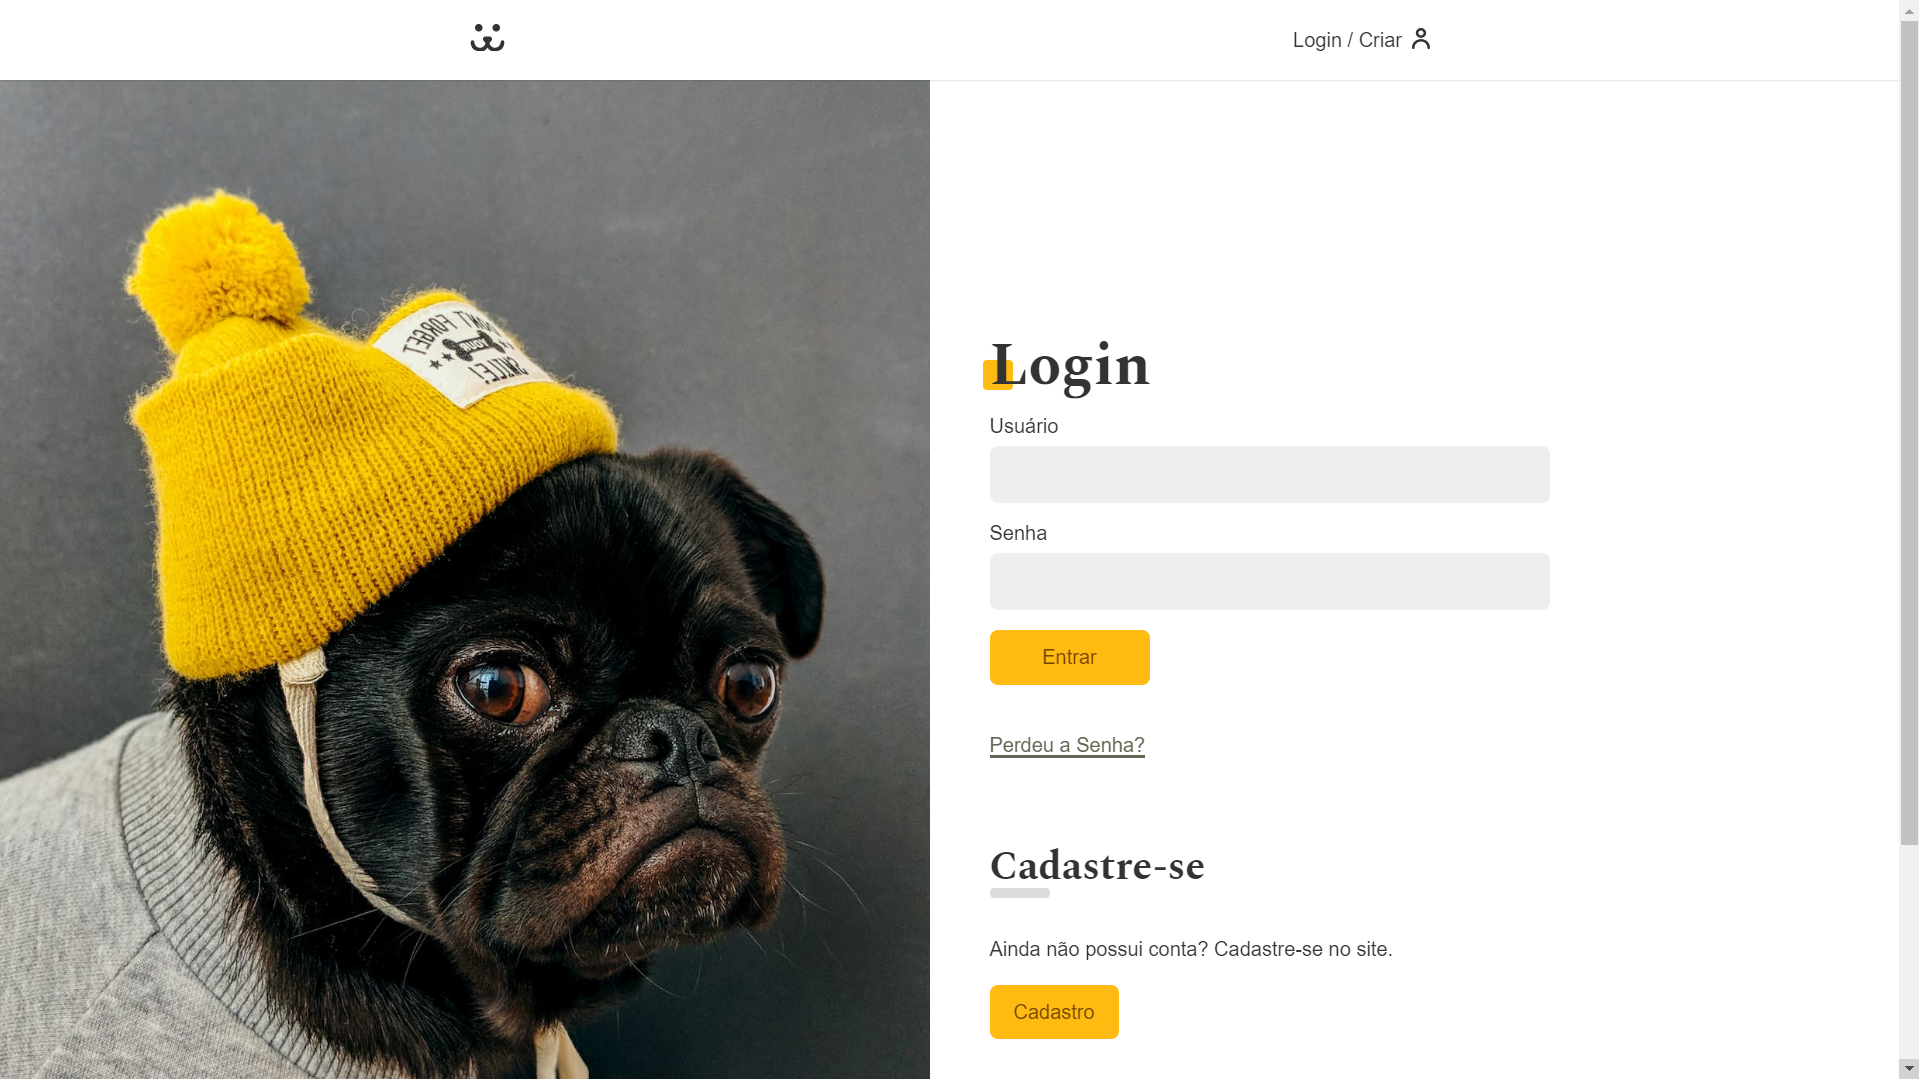This screenshot has width=1919, height=1079.
Task: Focus the Usuário text field
Action: pyautogui.click(x=1269, y=474)
